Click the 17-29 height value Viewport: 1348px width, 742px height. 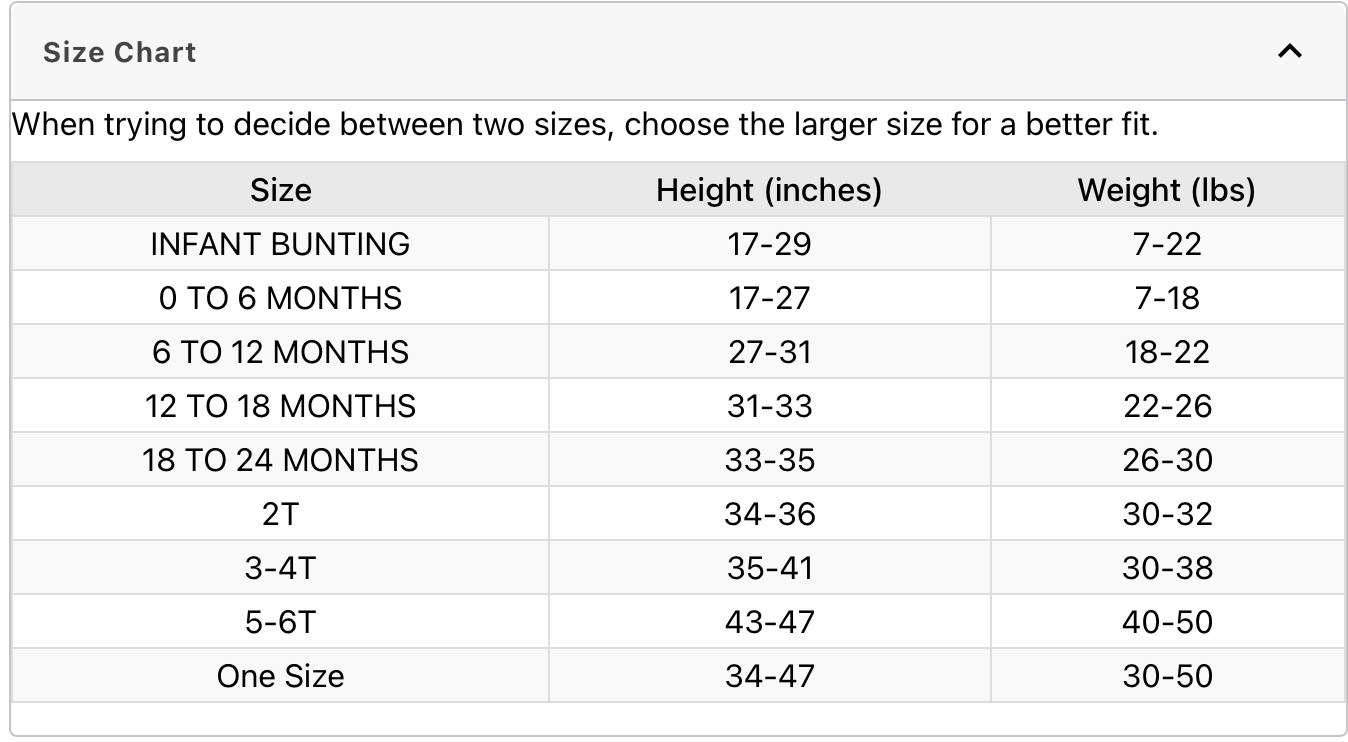click(769, 244)
